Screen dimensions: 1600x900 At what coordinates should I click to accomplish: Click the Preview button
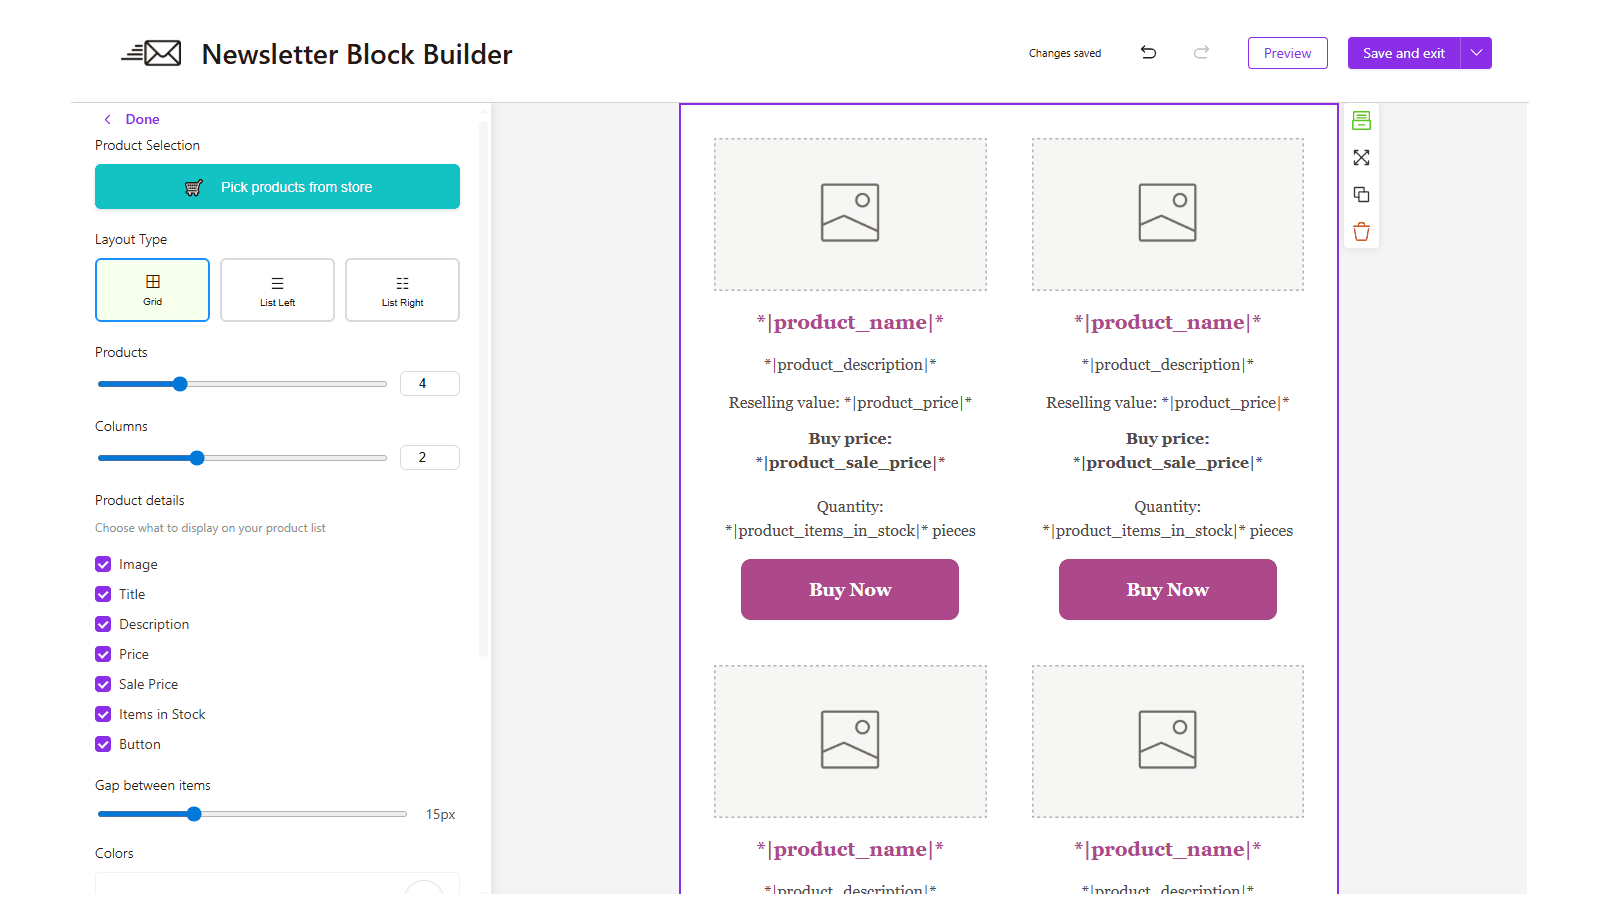(x=1287, y=53)
